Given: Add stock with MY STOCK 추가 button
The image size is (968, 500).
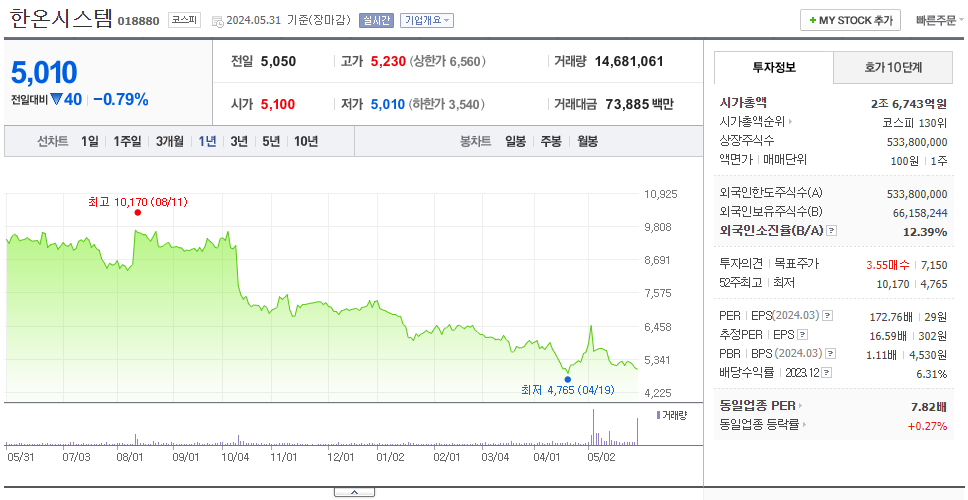Looking at the screenshot, I should (851, 20).
